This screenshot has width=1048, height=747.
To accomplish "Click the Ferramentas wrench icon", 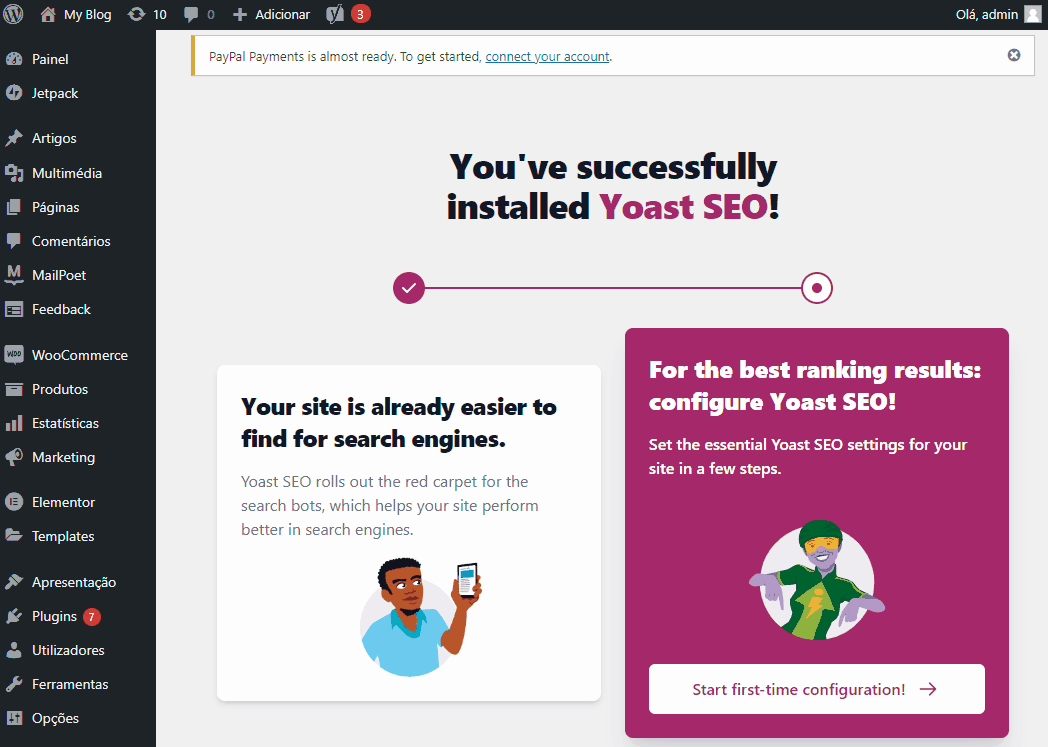I will tap(14, 684).
